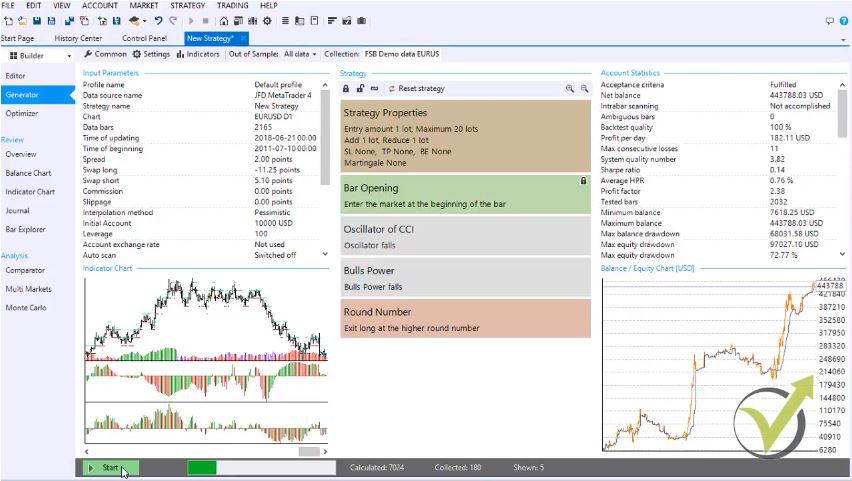
Task: Open the chat bubble icon at top right
Action: (x=829, y=20)
